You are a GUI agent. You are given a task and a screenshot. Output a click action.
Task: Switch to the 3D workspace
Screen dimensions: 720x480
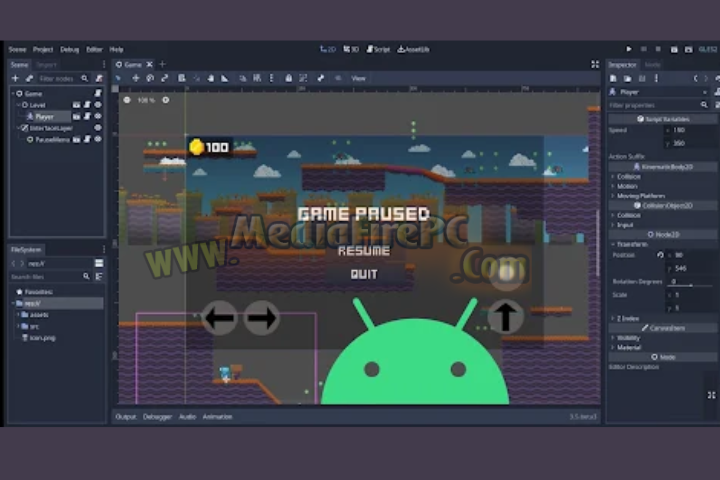tap(351, 49)
